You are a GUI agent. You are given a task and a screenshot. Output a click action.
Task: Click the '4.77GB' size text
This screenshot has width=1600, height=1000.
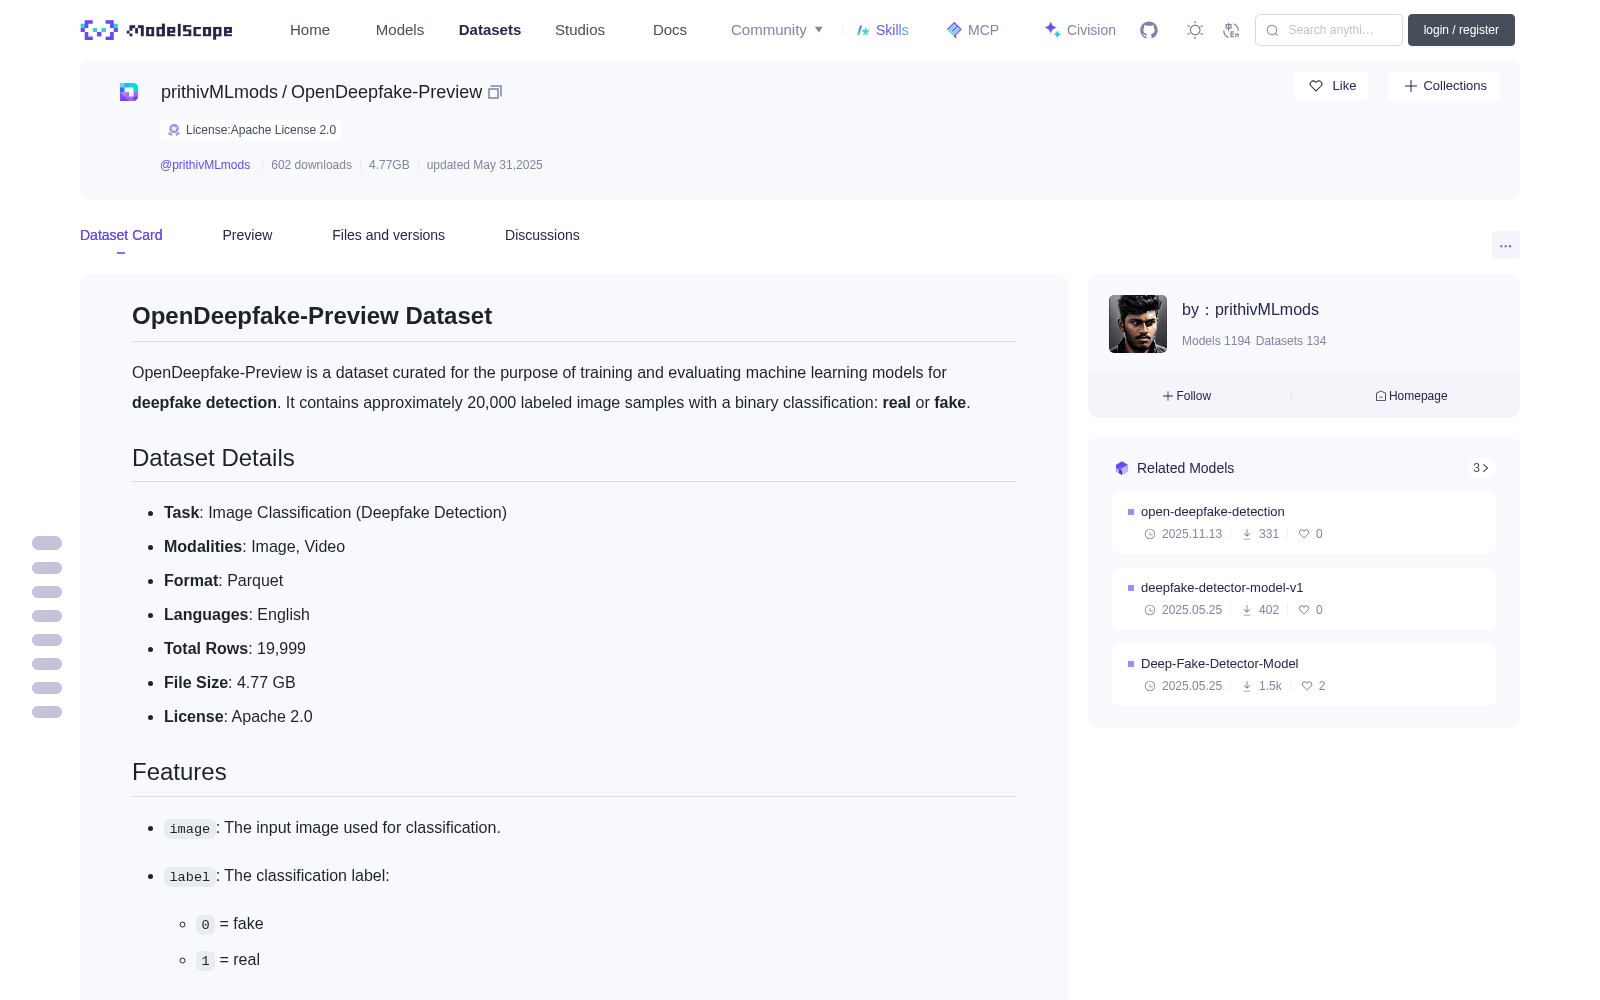389,165
